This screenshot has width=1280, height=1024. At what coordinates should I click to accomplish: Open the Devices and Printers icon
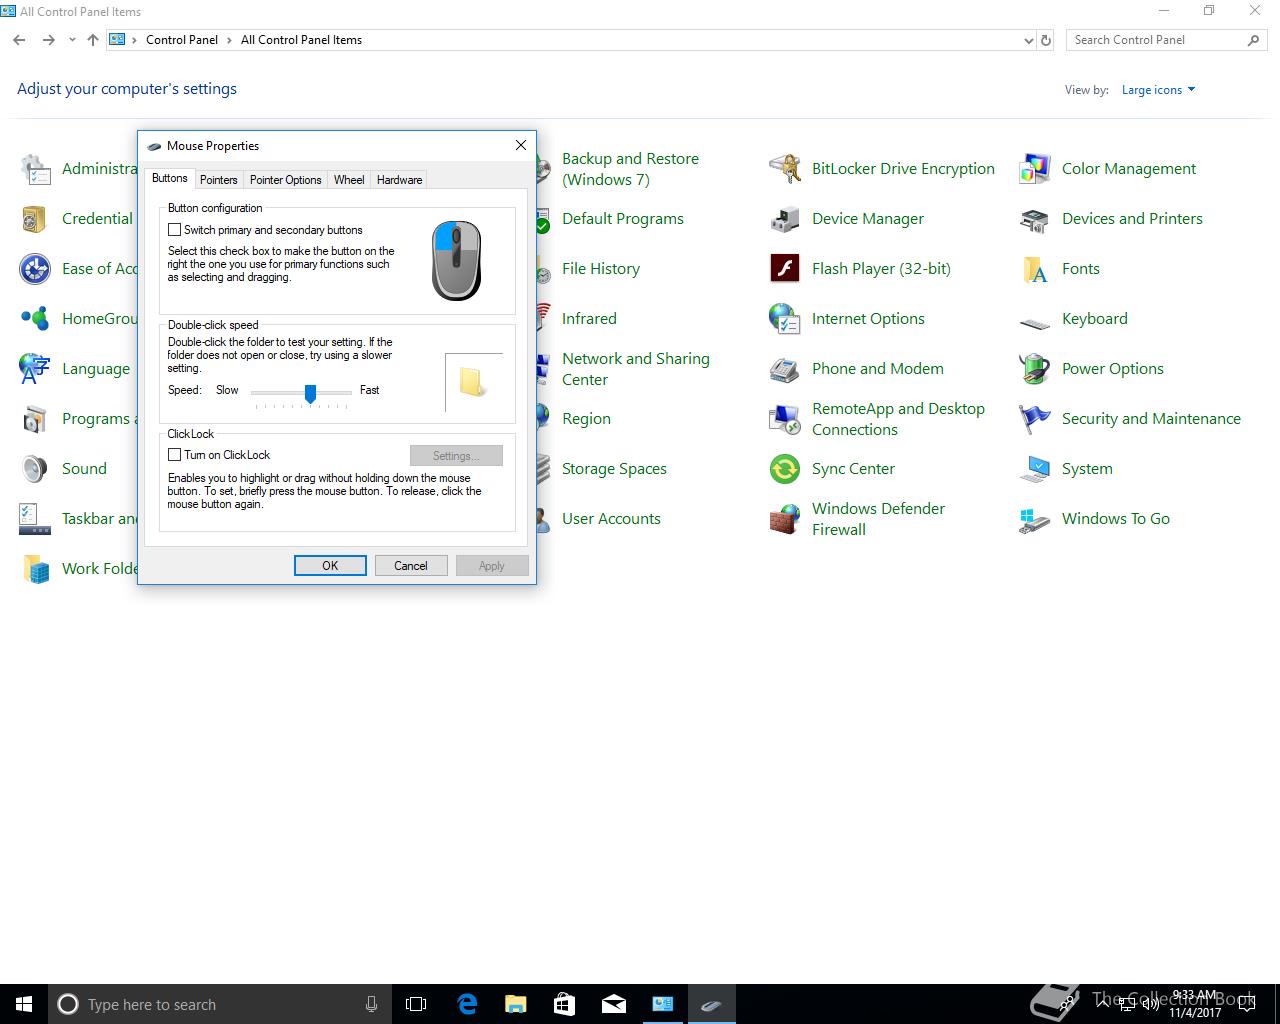pos(1034,219)
